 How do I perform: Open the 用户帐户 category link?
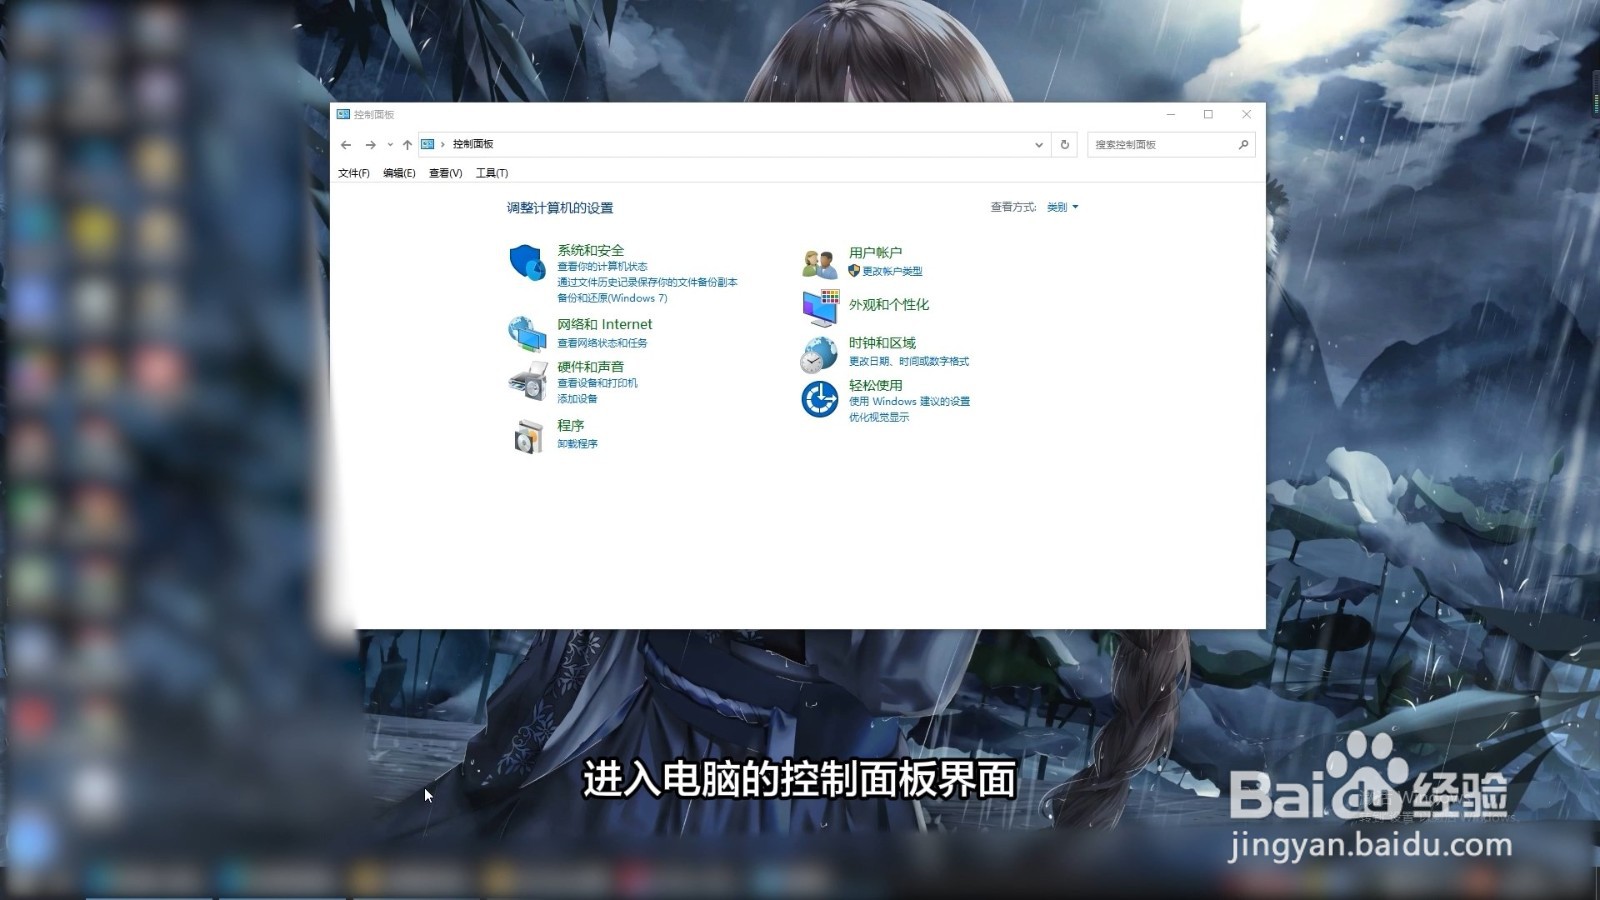coord(876,252)
